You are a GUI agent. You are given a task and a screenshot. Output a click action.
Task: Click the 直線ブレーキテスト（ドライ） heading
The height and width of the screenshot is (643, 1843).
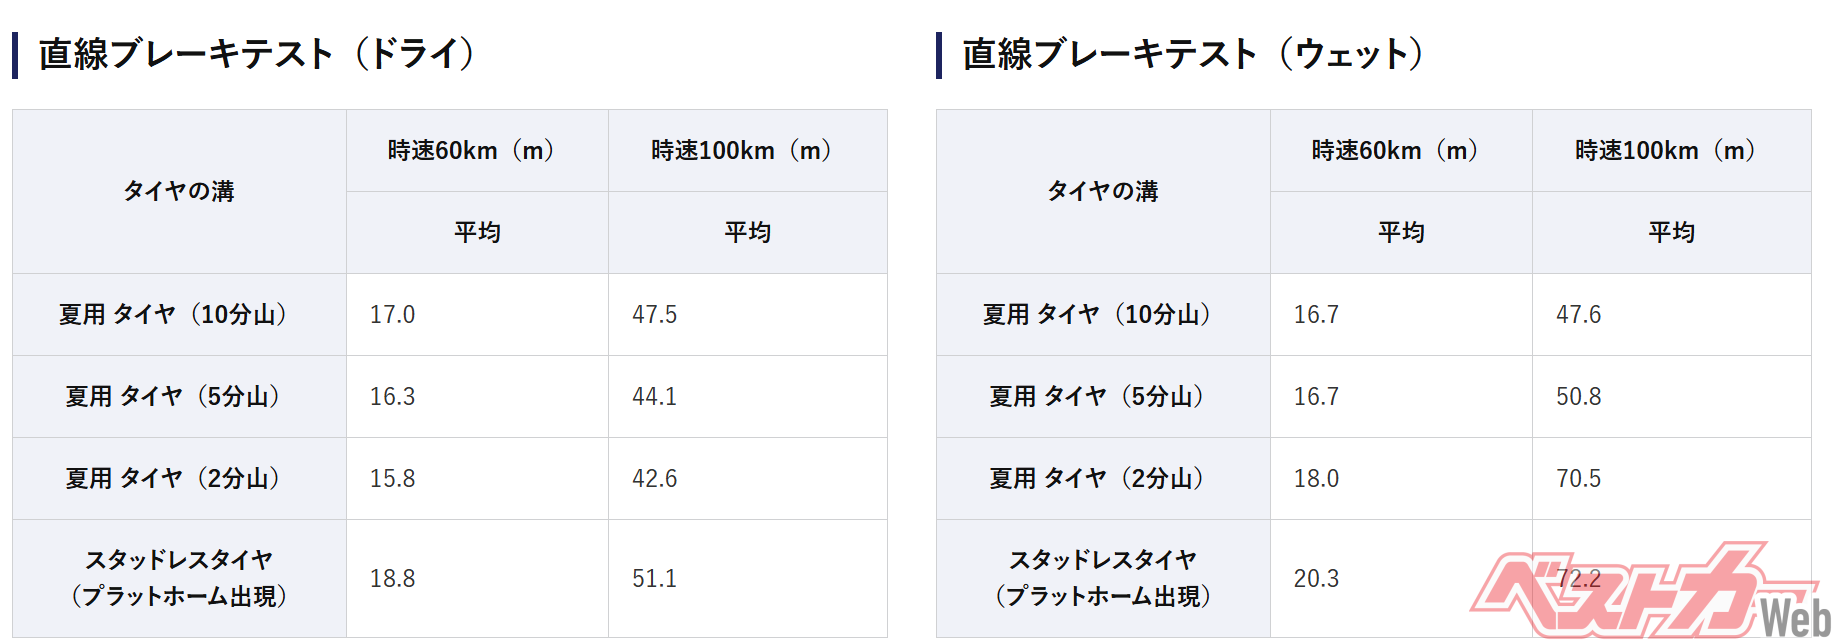[256, 54]
